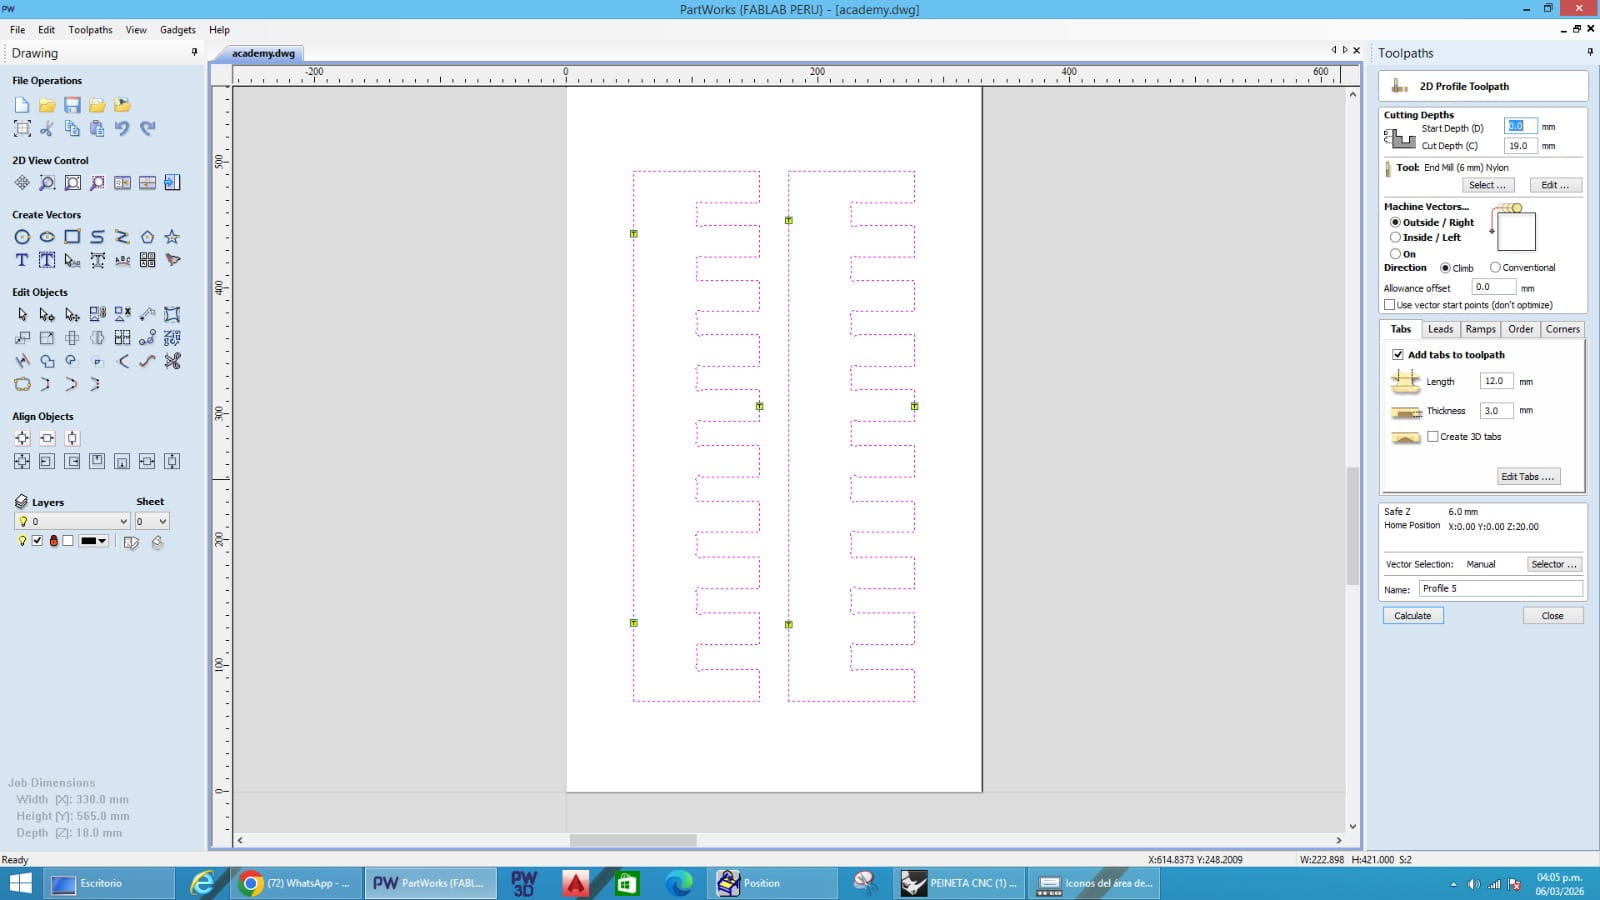Open the layer color dropdown
1600x900 pixels.
click(x=103, y=541)
